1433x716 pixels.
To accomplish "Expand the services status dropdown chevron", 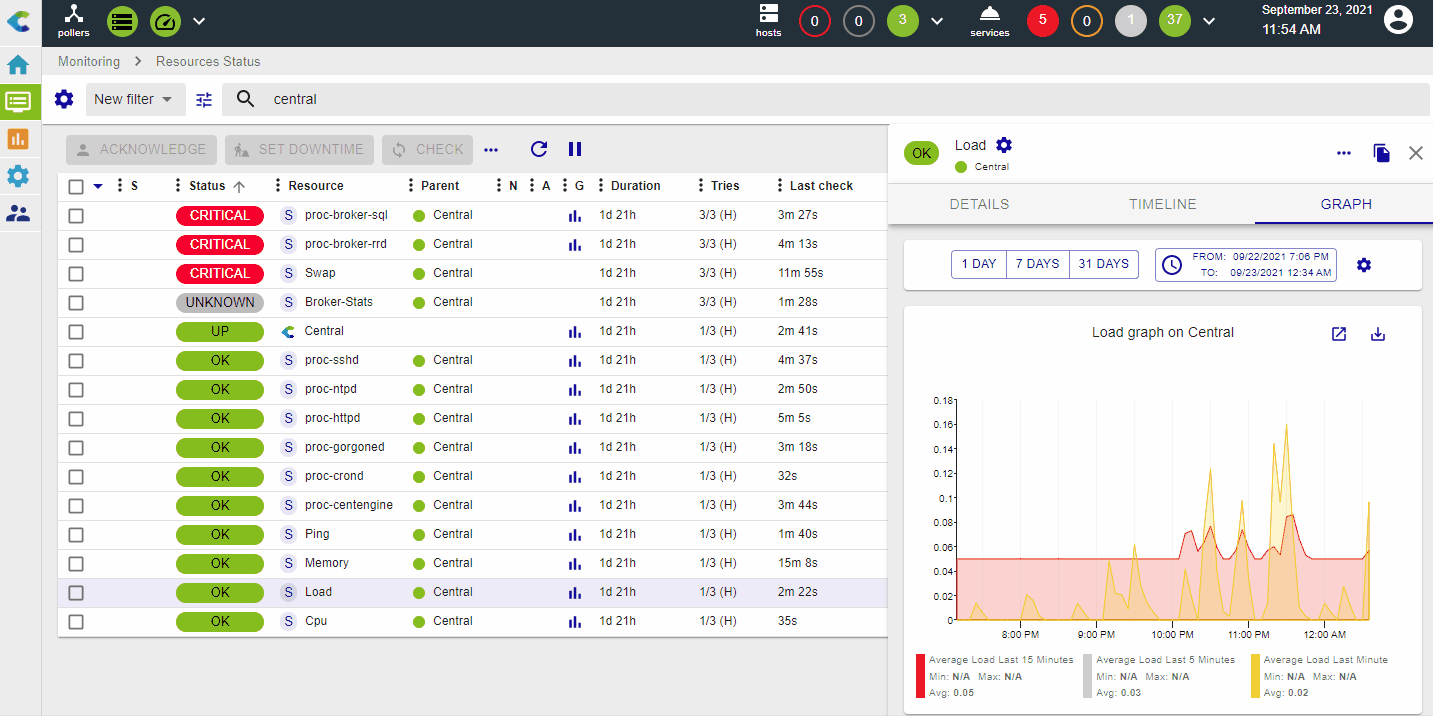I will click(1209, 21).
